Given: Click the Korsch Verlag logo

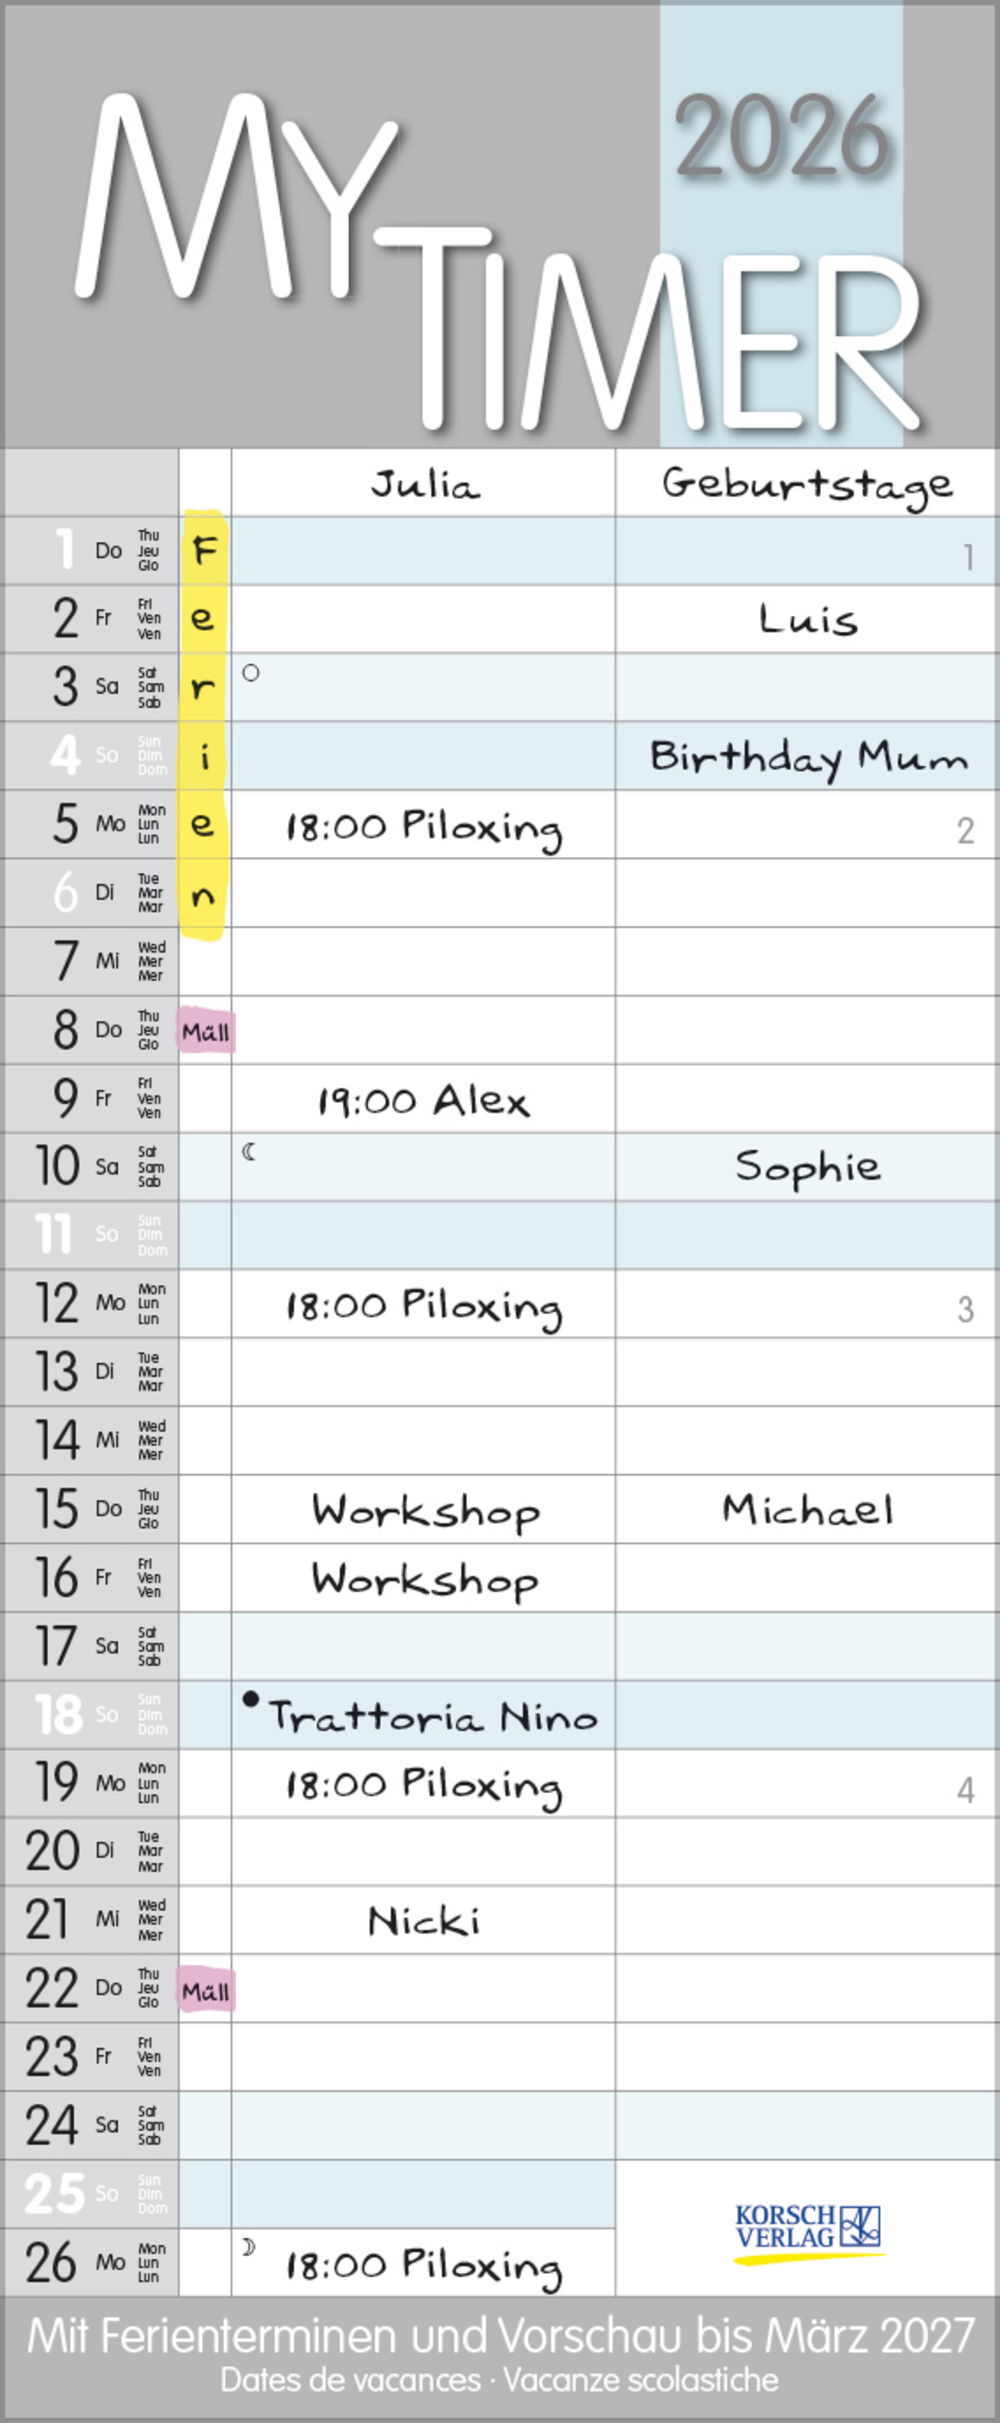Looking at the screenshot, I should click(809, 2233).
